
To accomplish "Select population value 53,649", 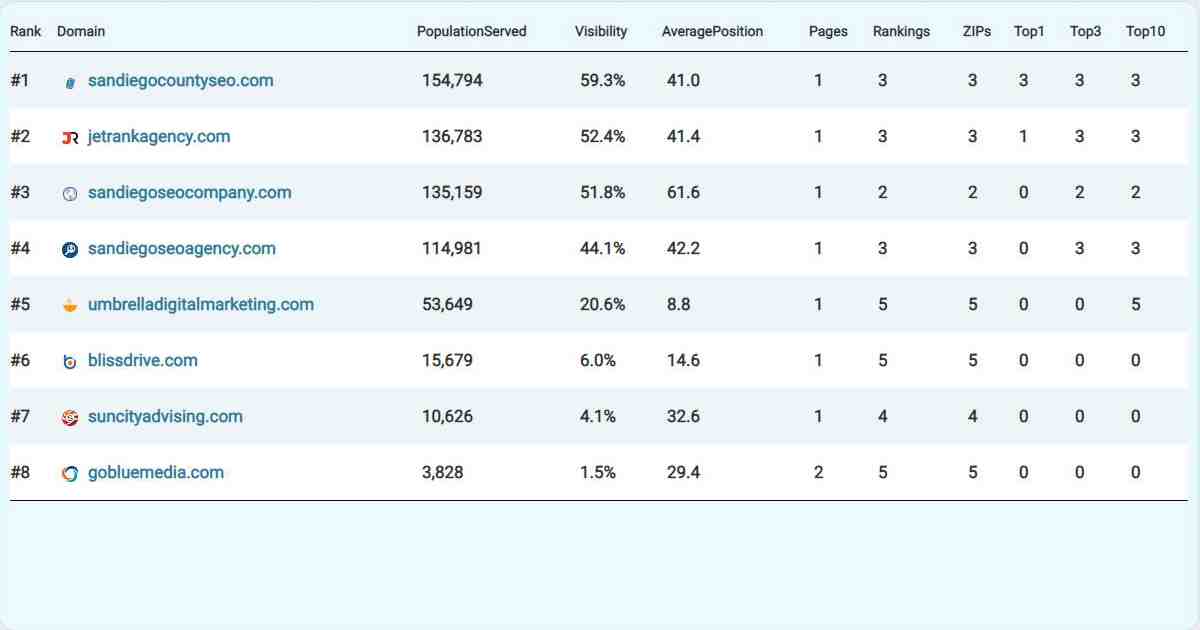I will tap(448, 305).
